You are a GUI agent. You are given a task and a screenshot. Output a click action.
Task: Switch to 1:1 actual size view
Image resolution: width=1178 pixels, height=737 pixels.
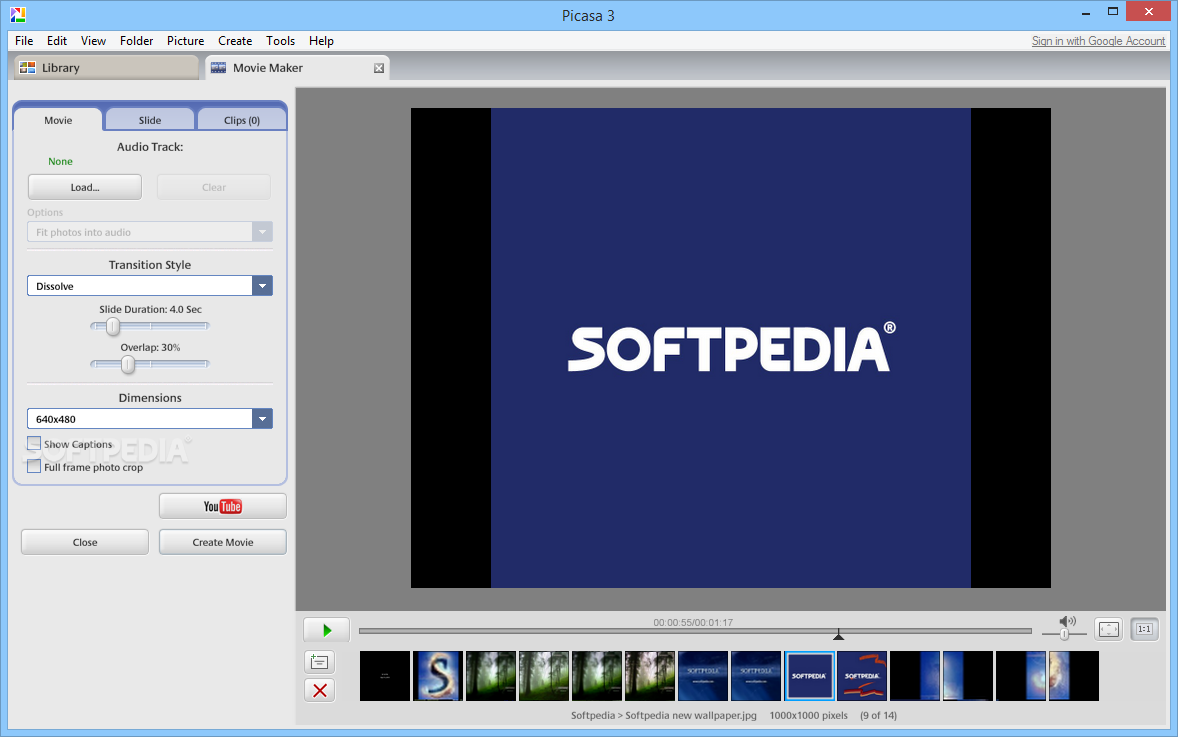tap(1144, 630)
